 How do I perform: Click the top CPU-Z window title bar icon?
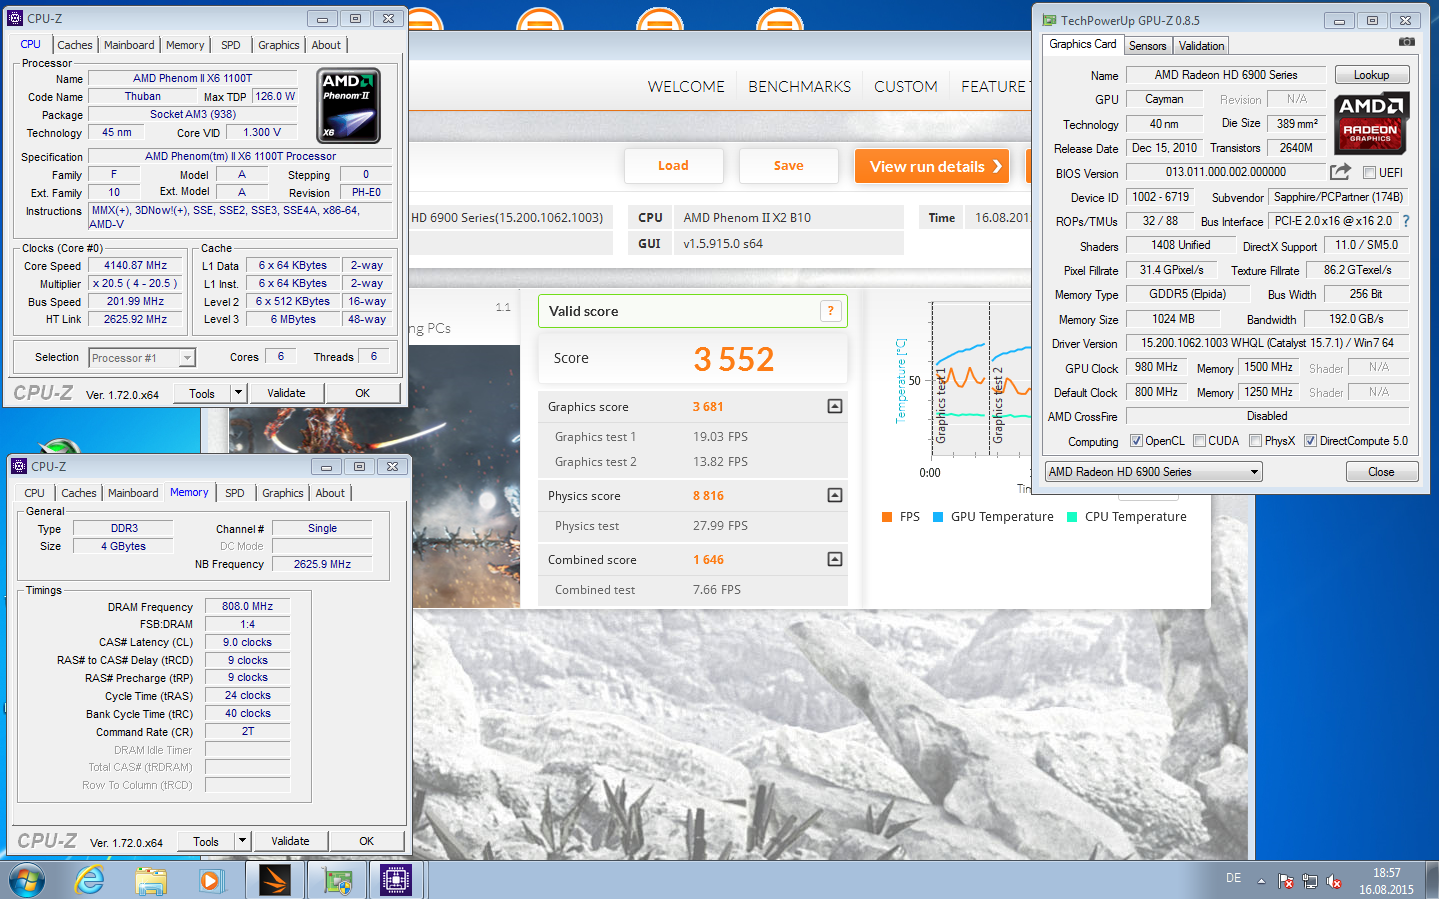pos(15,18)
